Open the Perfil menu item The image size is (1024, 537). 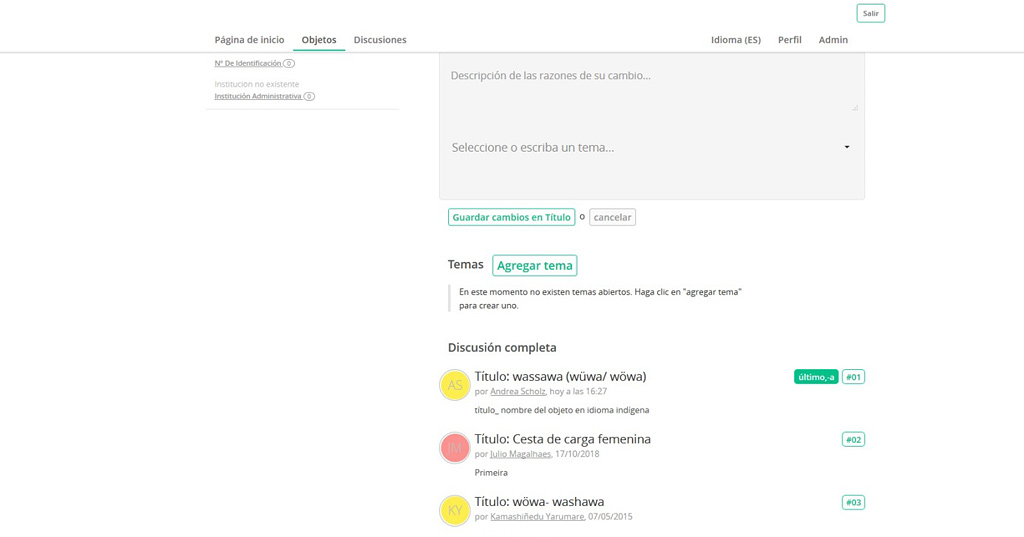click(x=790, y=40)
